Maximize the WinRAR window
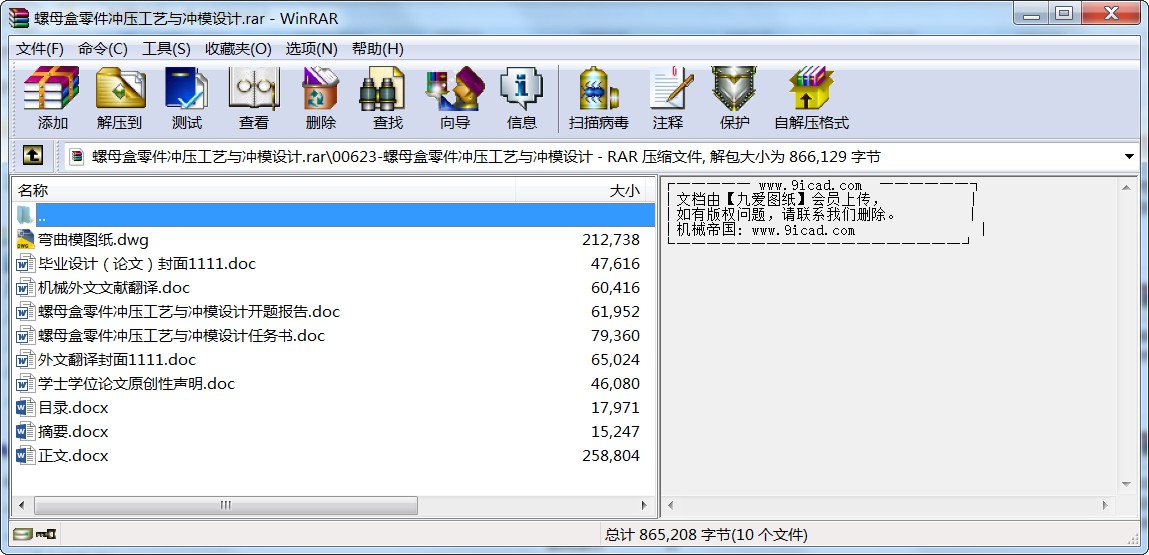The width and height of the screenshot is (1149, 555). (x=1063, y=13)
